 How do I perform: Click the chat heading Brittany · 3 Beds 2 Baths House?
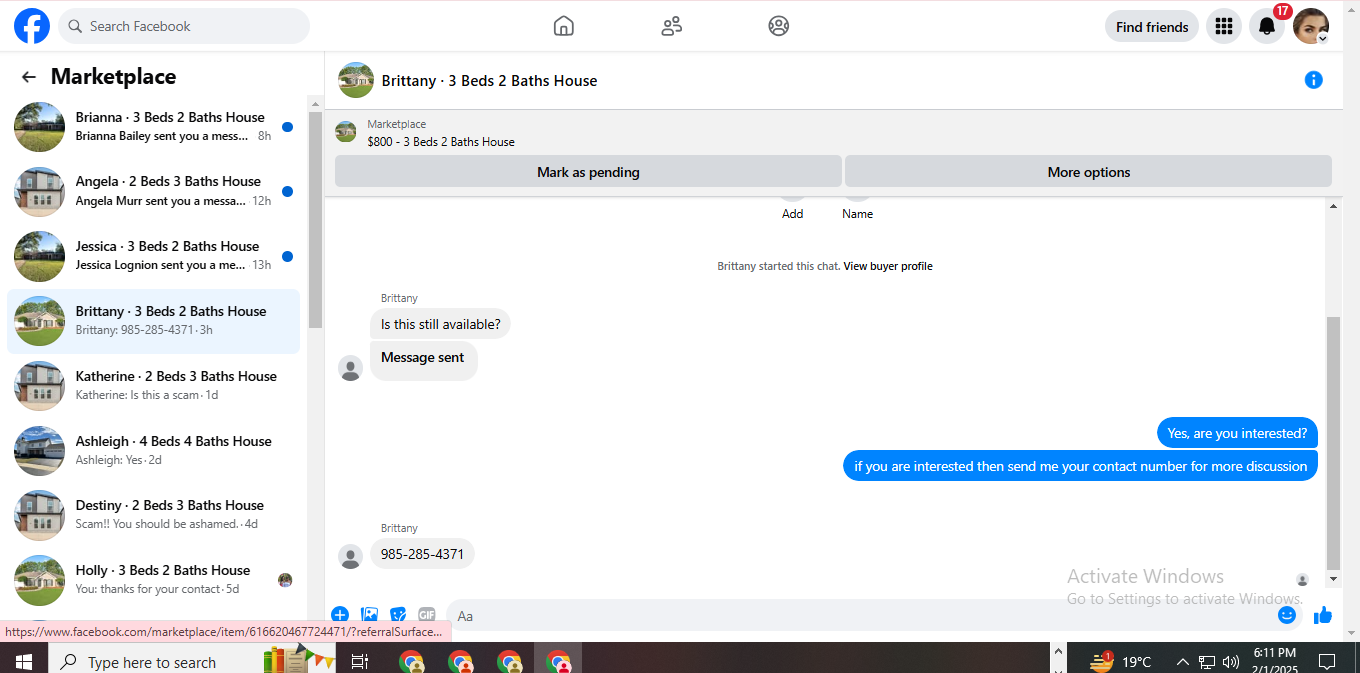pos(489,81)
